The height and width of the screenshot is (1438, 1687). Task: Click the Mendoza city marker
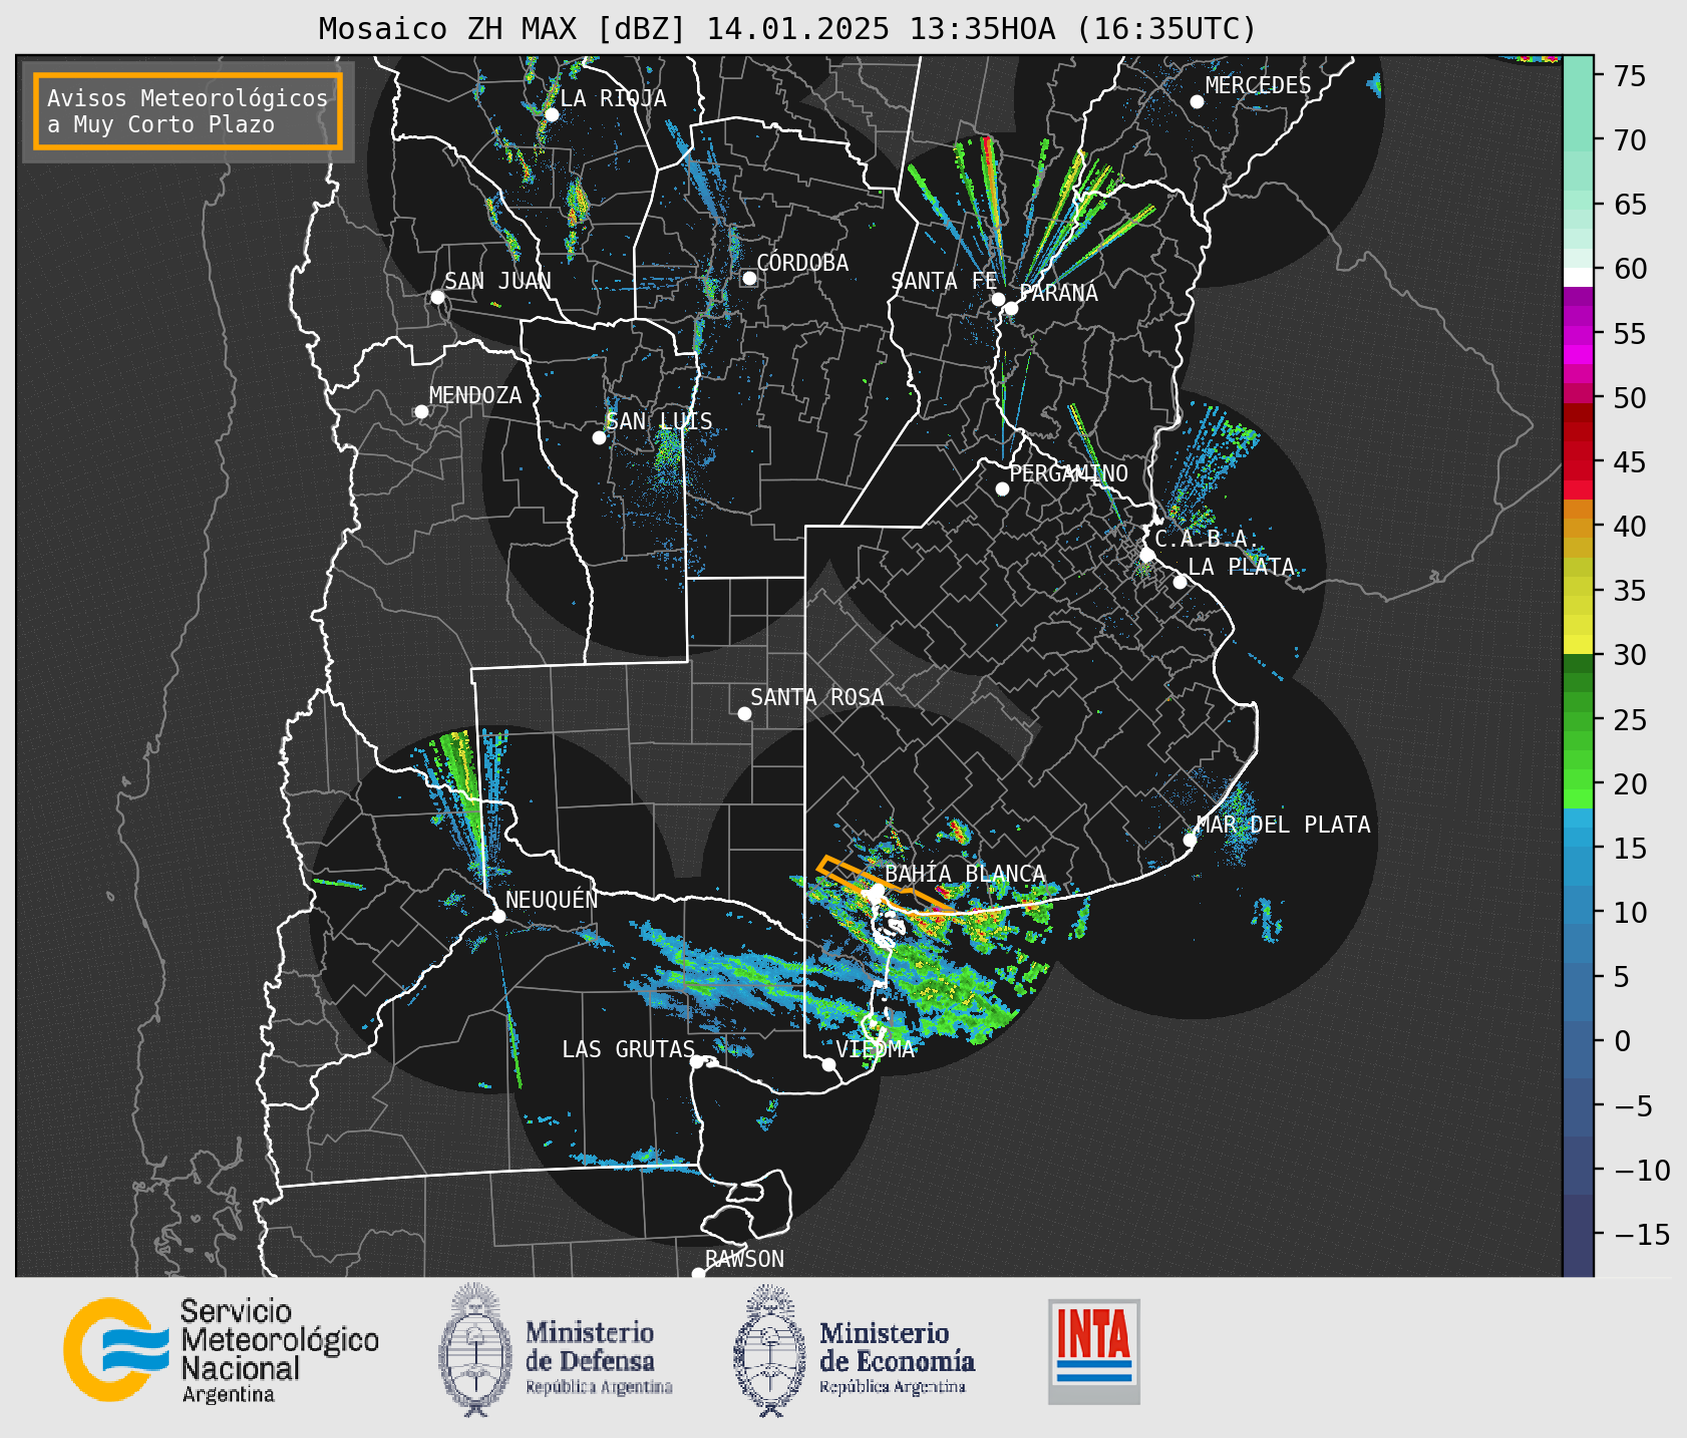[x=422, y=412]
